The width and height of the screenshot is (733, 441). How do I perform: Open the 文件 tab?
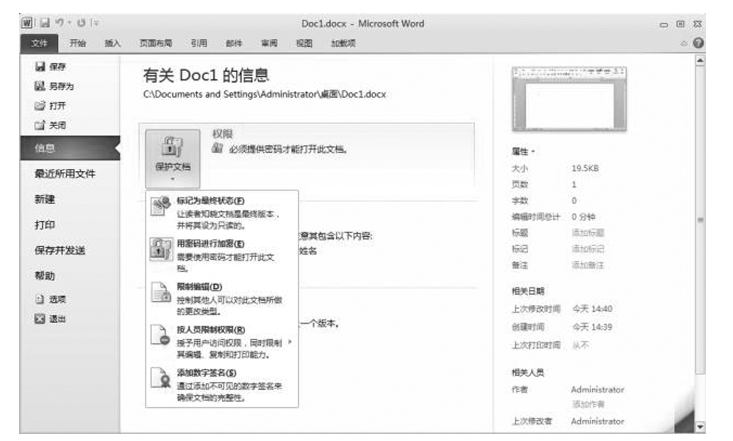pos(39,43)
